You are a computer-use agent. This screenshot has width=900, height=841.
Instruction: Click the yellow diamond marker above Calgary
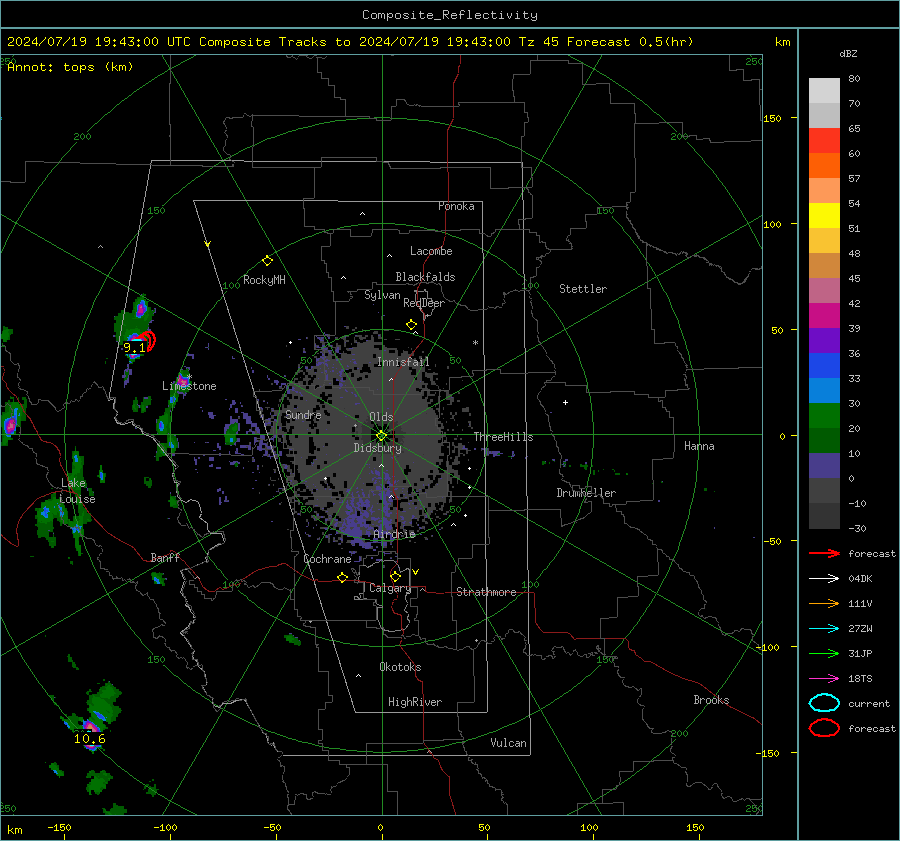pyautogui.click(x=395, y=576)
